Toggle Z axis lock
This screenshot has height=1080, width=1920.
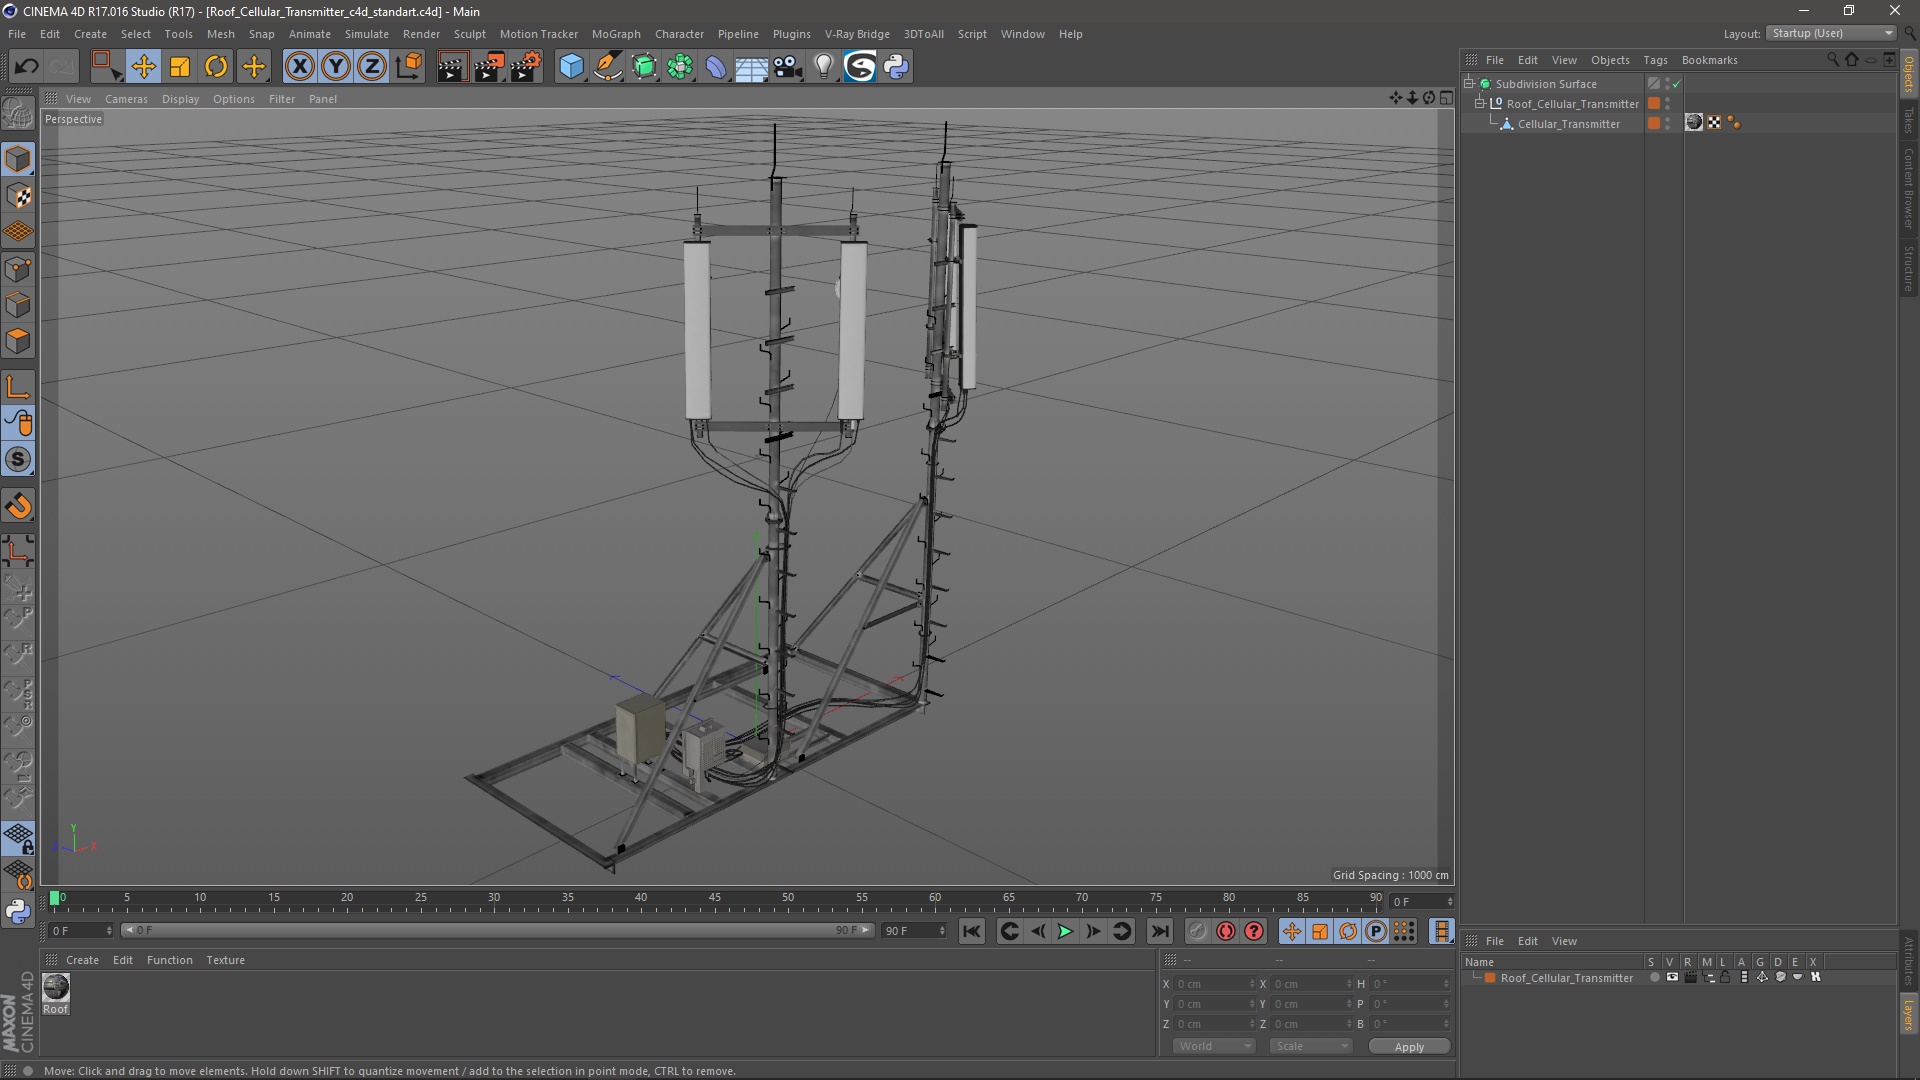(372, 67)
